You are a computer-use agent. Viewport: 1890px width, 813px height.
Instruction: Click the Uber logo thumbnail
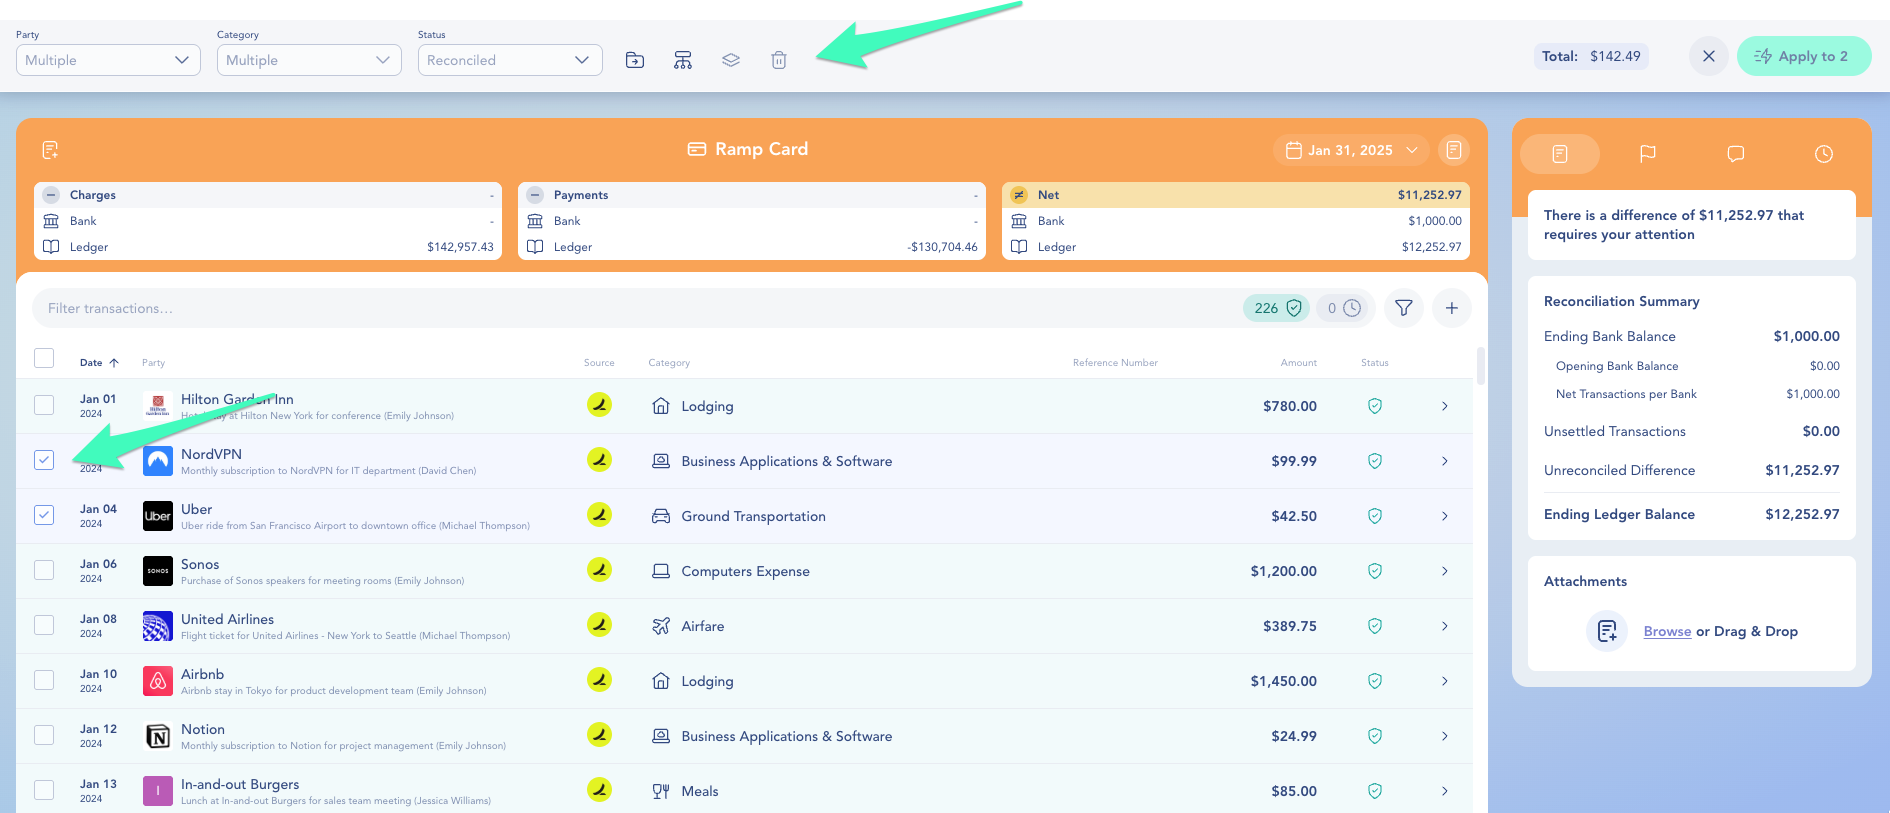click(158, 516)
